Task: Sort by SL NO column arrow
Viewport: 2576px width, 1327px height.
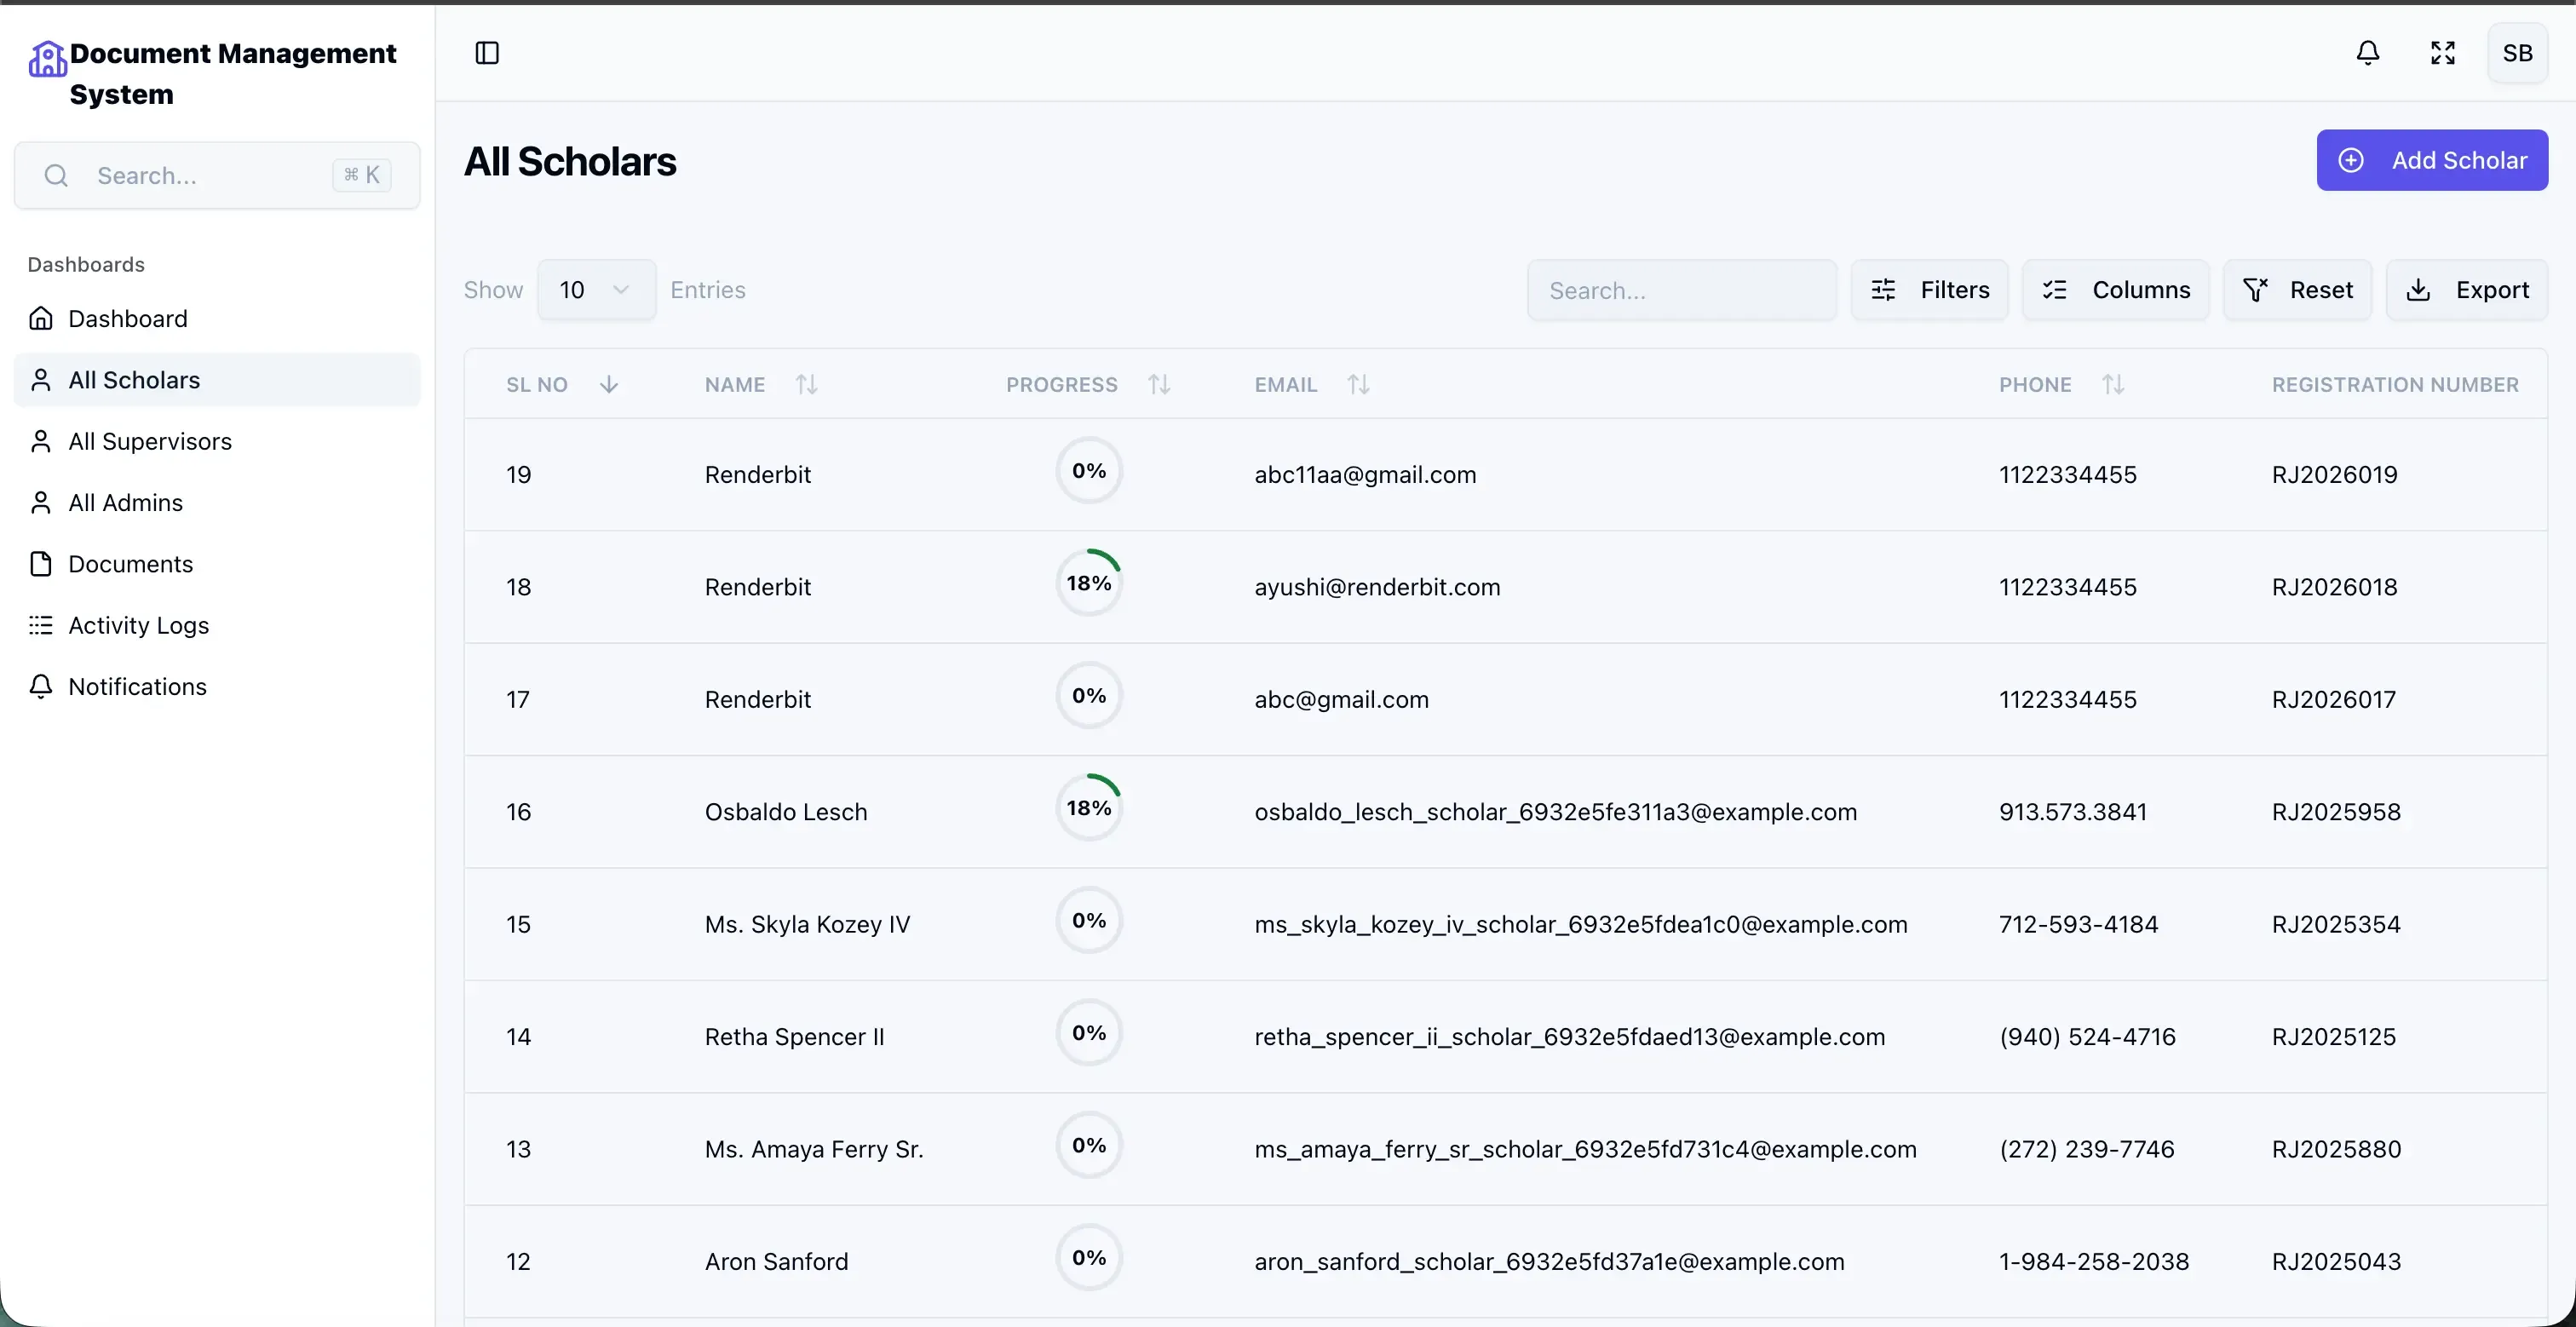Action: pos(608,385)
